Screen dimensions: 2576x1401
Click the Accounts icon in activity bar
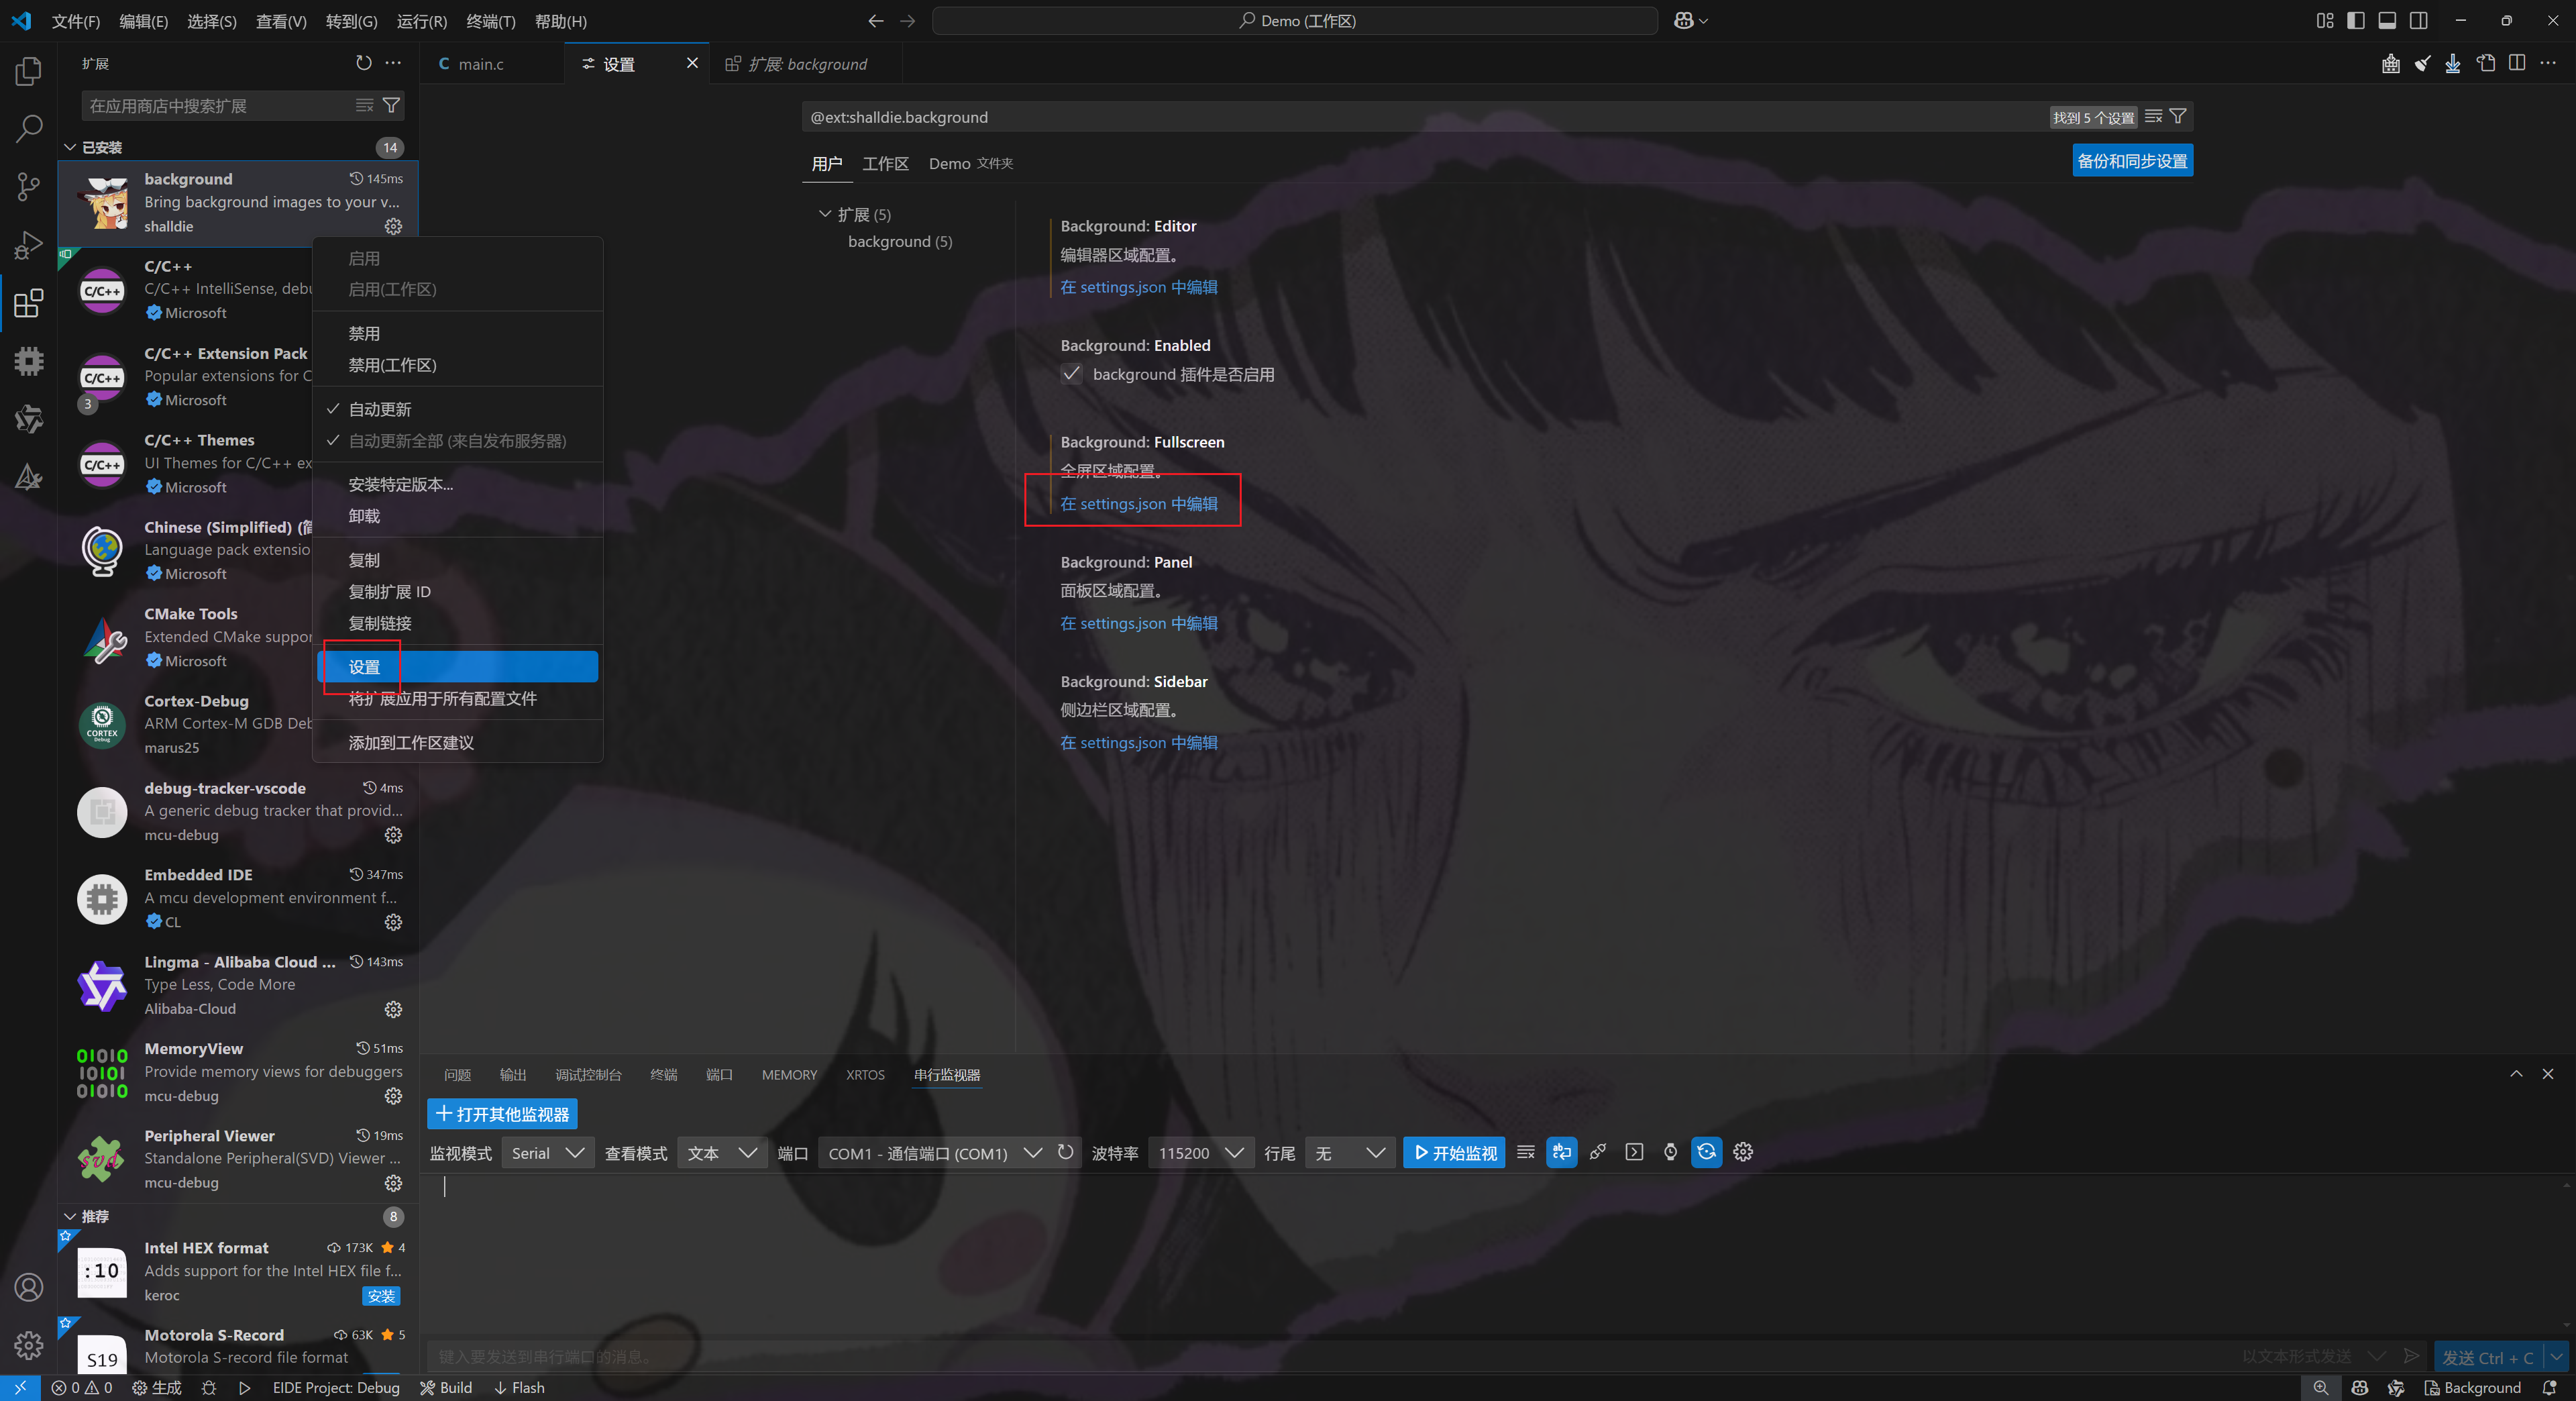pyautogui.click(x=29, y=1287)
